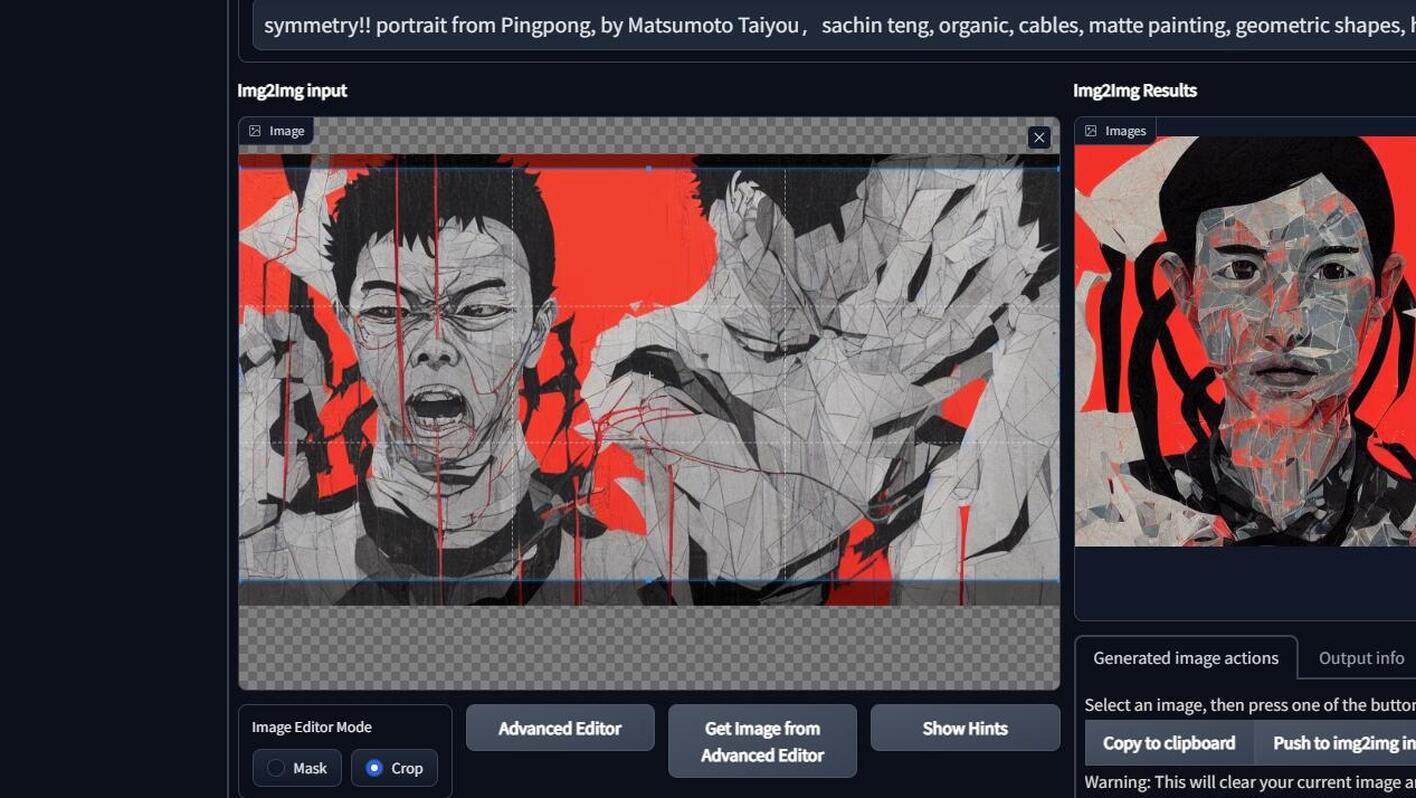Click the top-center crop handle
Image resolution: width=1416 pixels, height=798 pixels.
pos(649,168)
